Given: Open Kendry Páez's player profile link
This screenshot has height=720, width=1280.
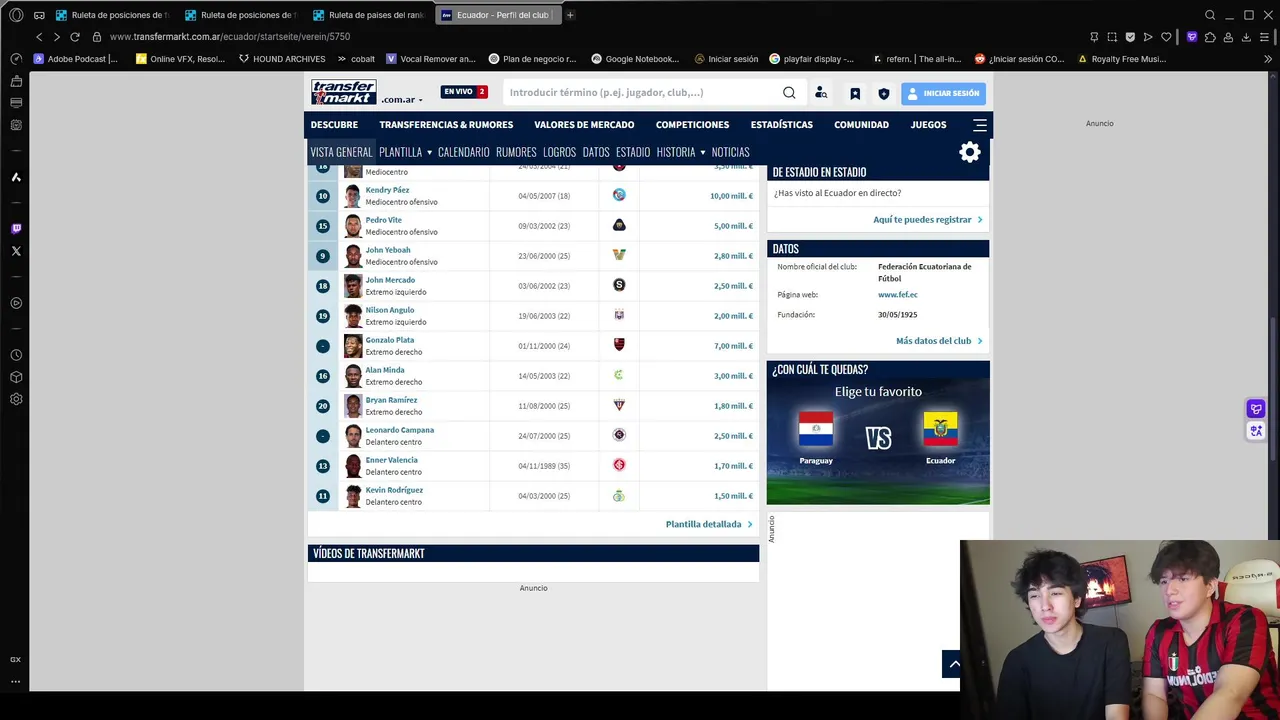Looking at the screenshot, I should coord(387,190).
